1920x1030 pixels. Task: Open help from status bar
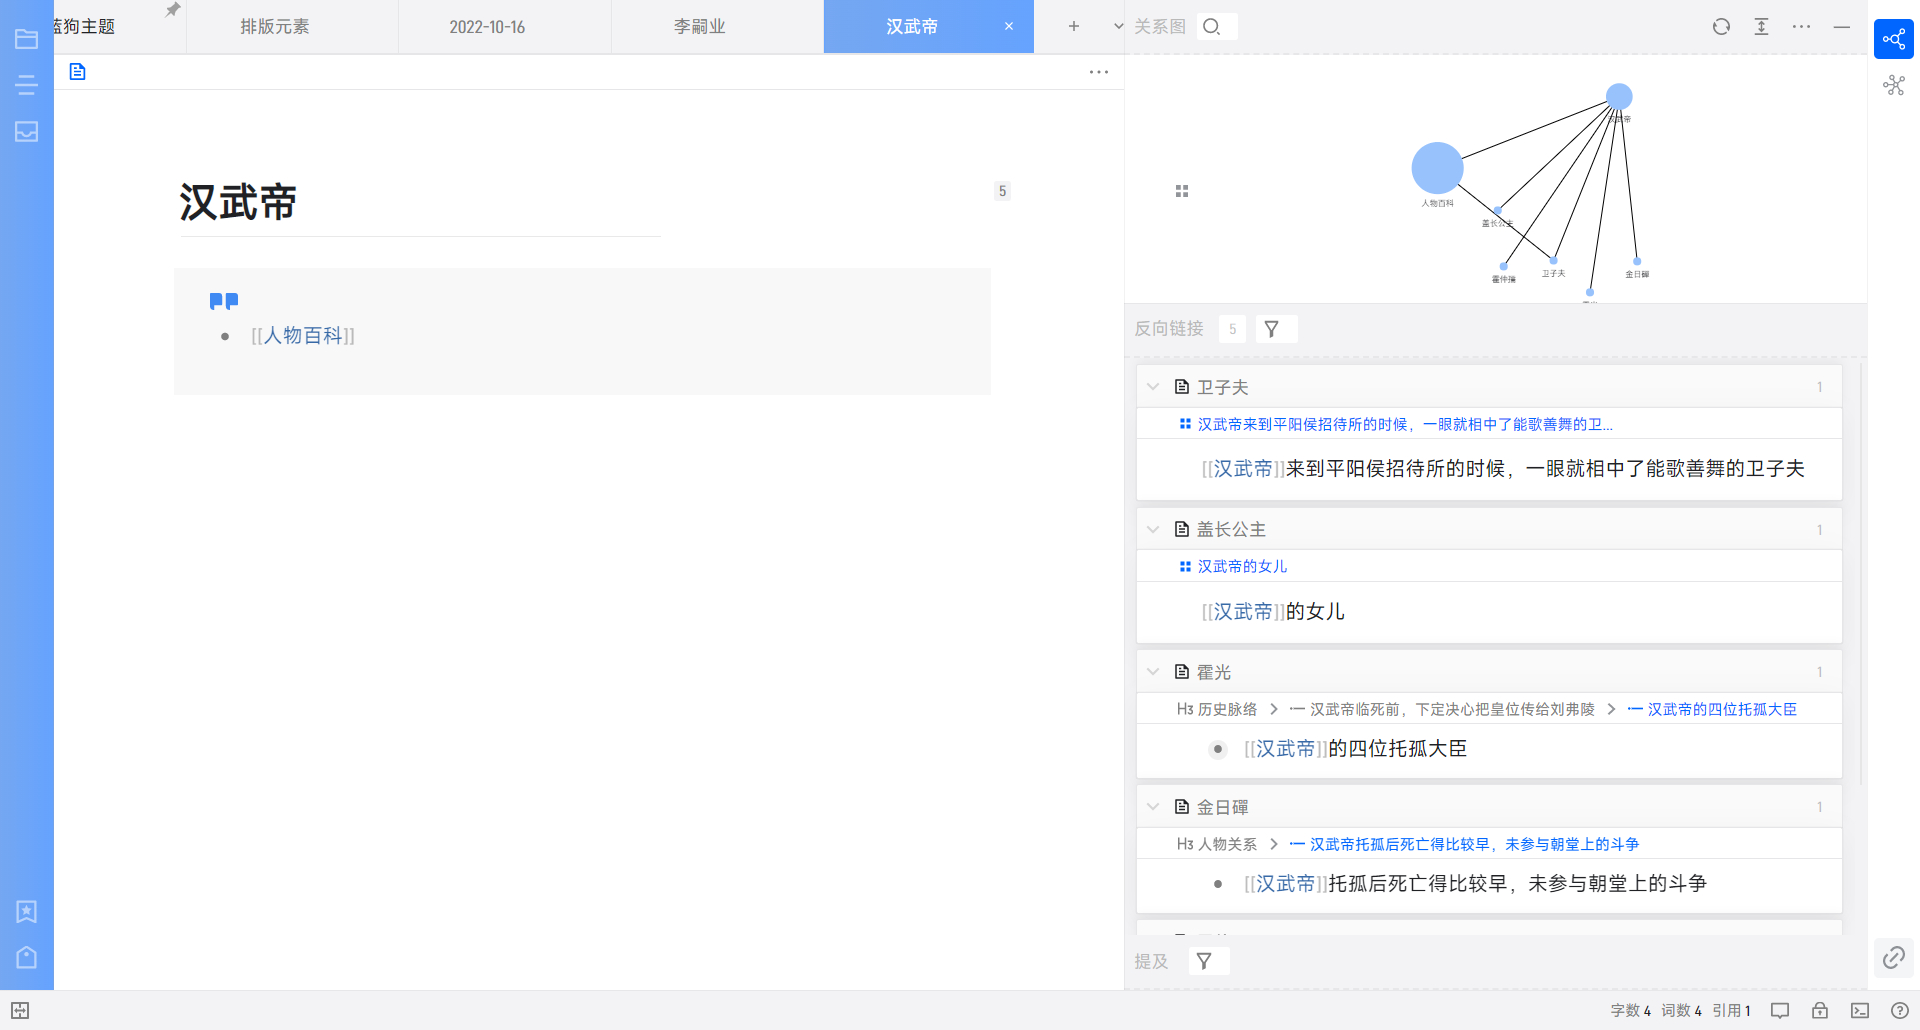pos(1900,1010)
